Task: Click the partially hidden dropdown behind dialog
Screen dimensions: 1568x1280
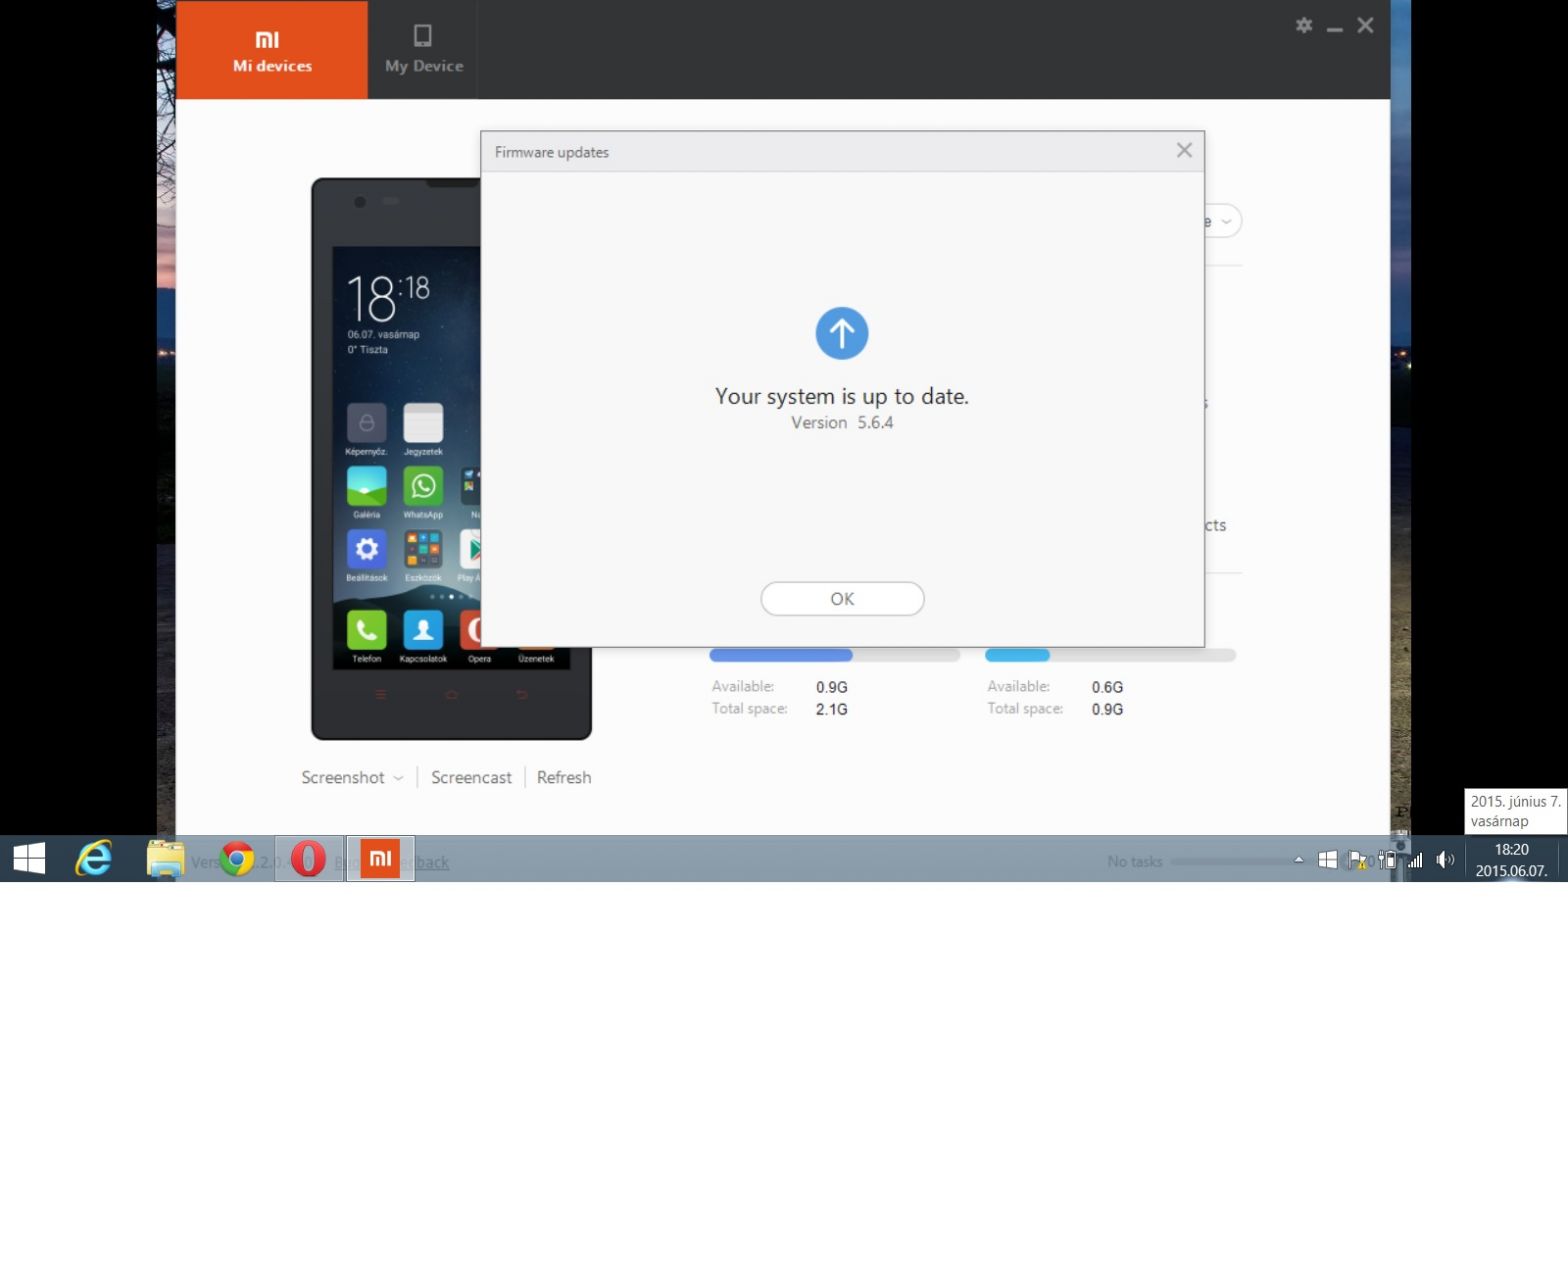Action: 1224,221
